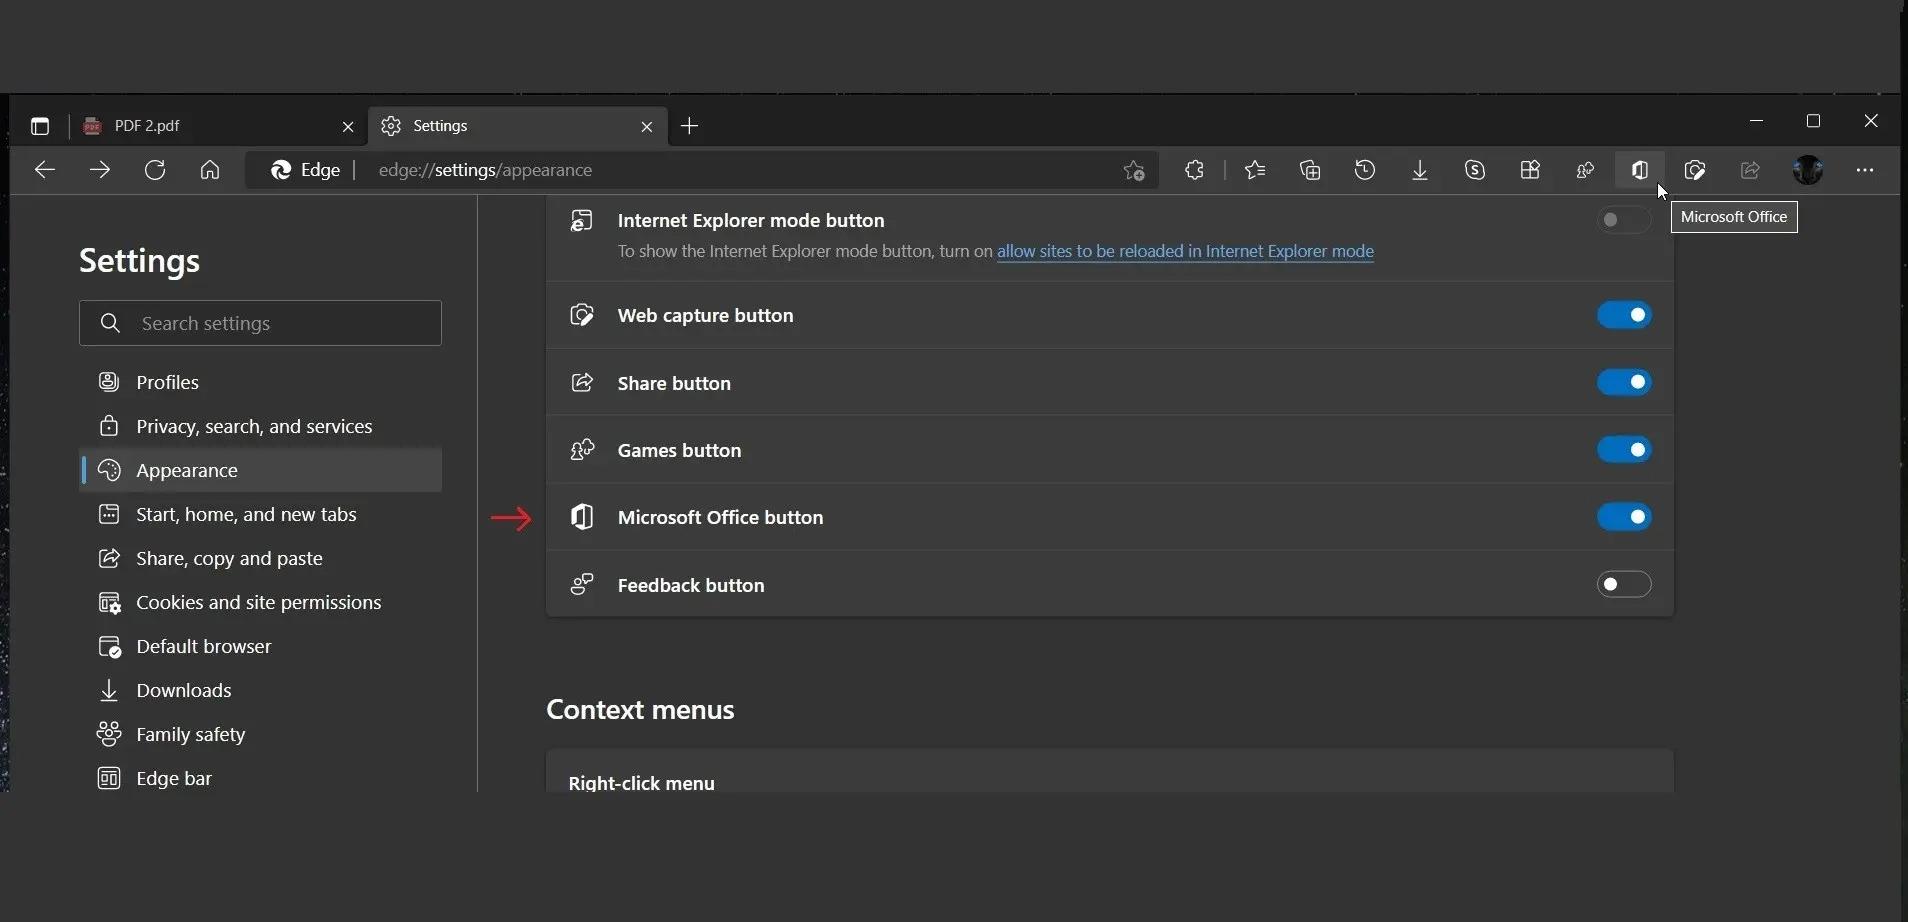
Task: Turn off the Microsoft Office button toggle
Action: [x=1624, y=517]
